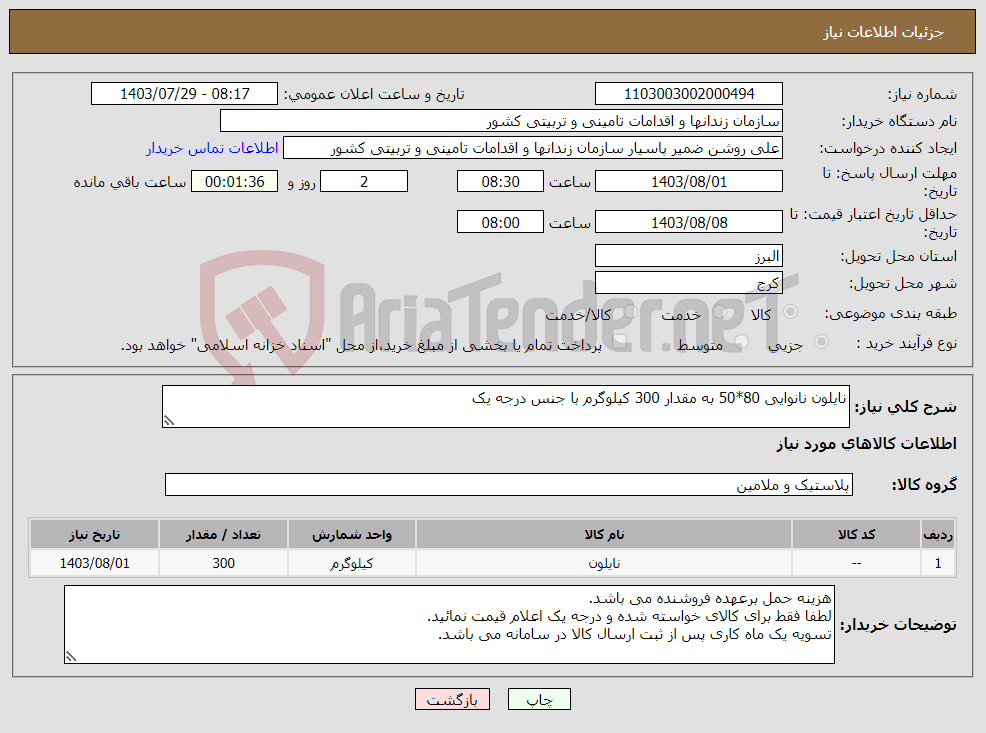Select the کالا radio button
Image resolution: width=986 pixels, height=733 pixels.
[791, 312]
